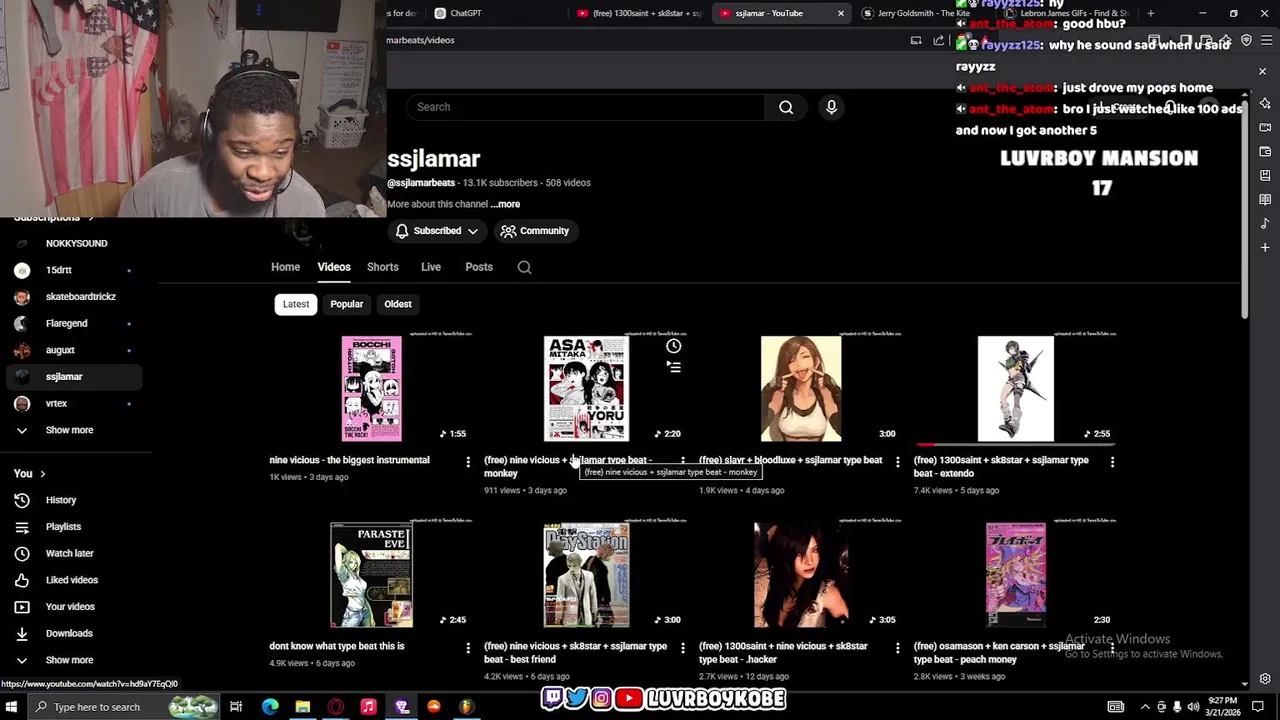Open three-dot menu for '.hacker' video
The height and width of the screenshot is (720, 1280).
[x=897, y=647]
